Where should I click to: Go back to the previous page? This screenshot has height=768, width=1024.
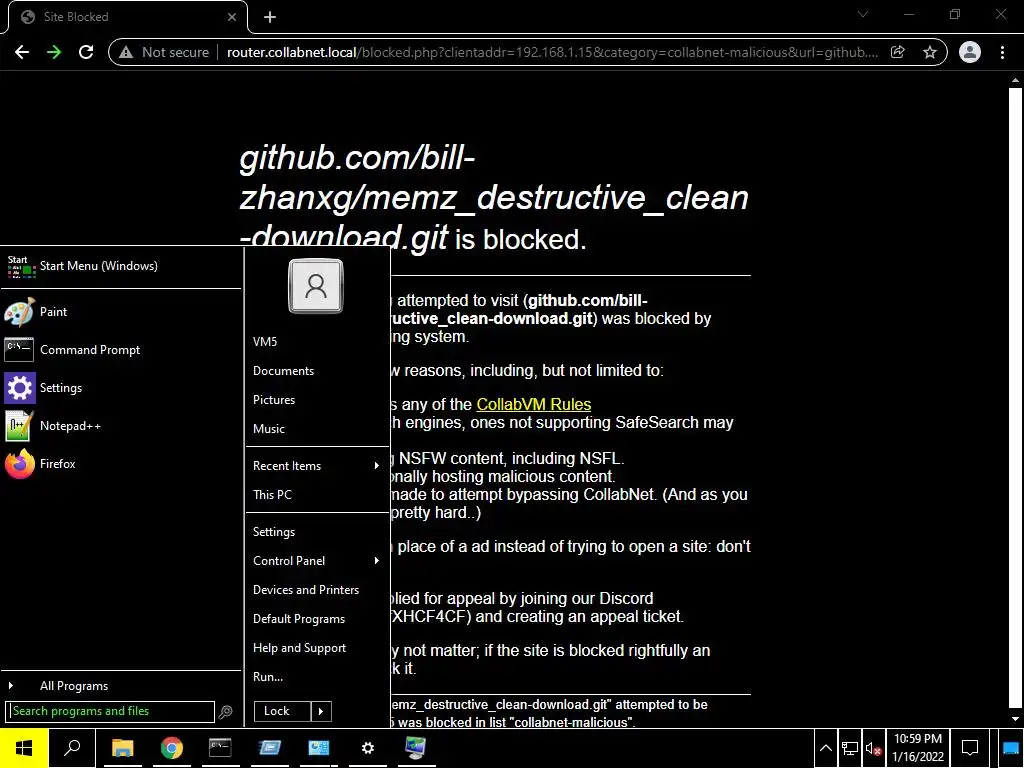pyautogui.click(x=22, y=52)
